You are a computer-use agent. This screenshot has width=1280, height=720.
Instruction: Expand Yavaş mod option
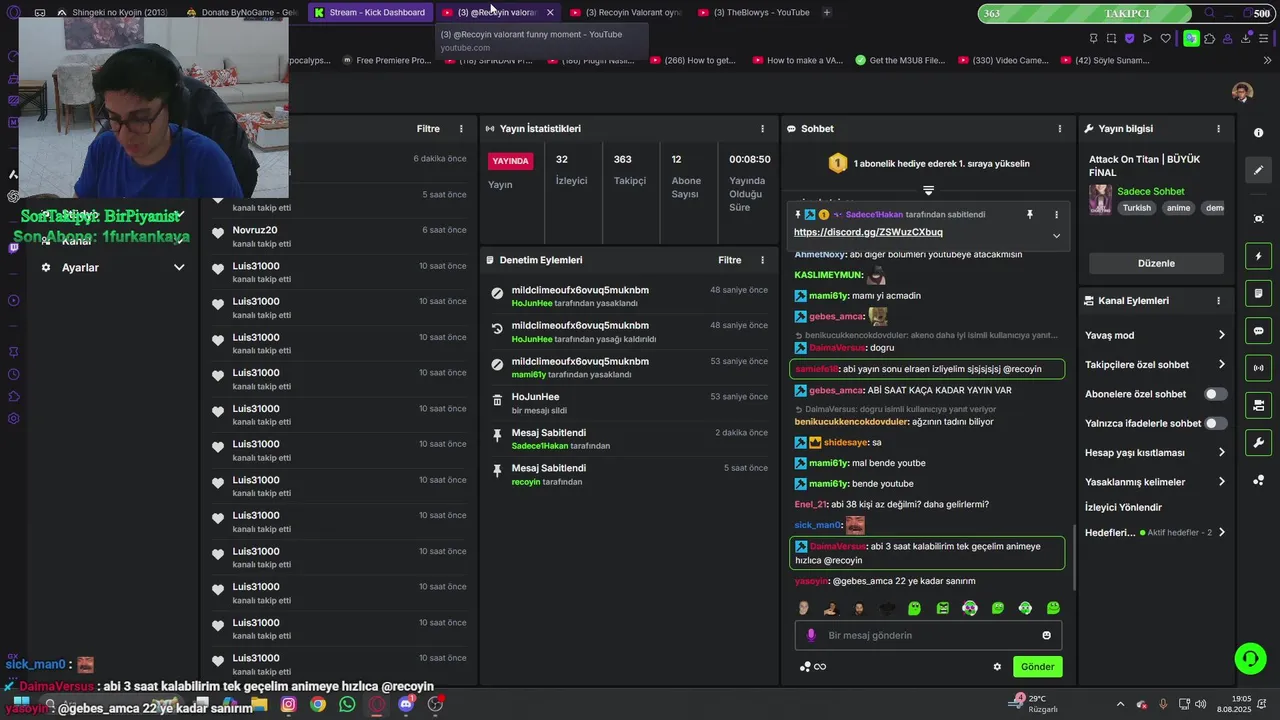pyautogui.click(x=1221, y=335)
